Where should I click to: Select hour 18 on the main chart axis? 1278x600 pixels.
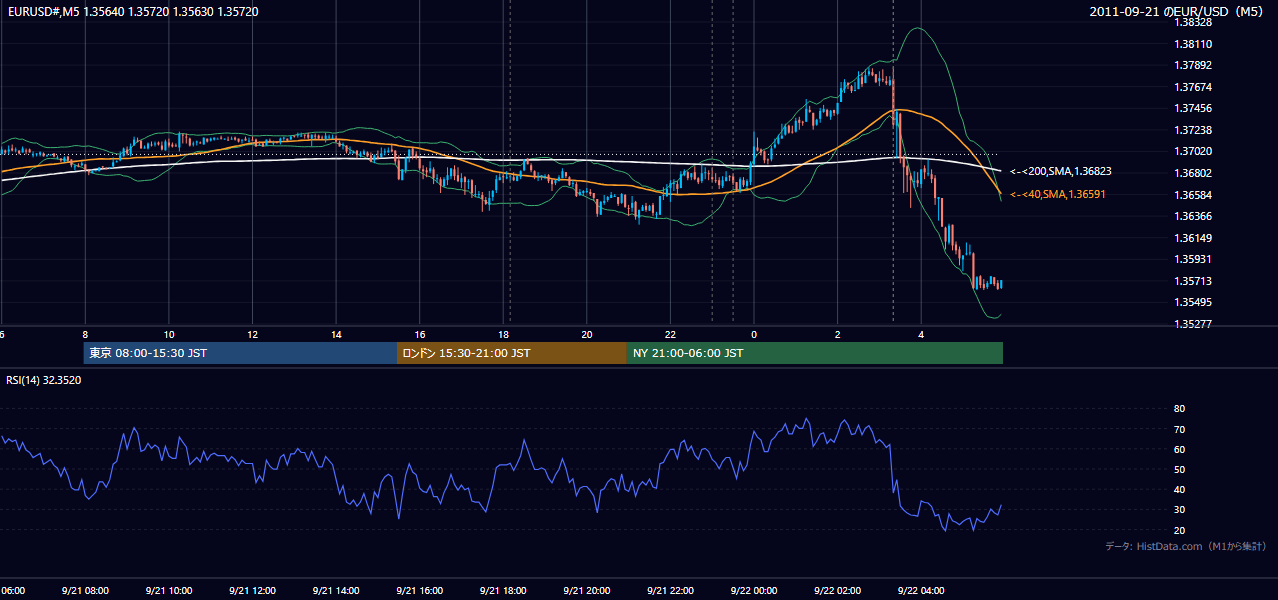[504, 335]
